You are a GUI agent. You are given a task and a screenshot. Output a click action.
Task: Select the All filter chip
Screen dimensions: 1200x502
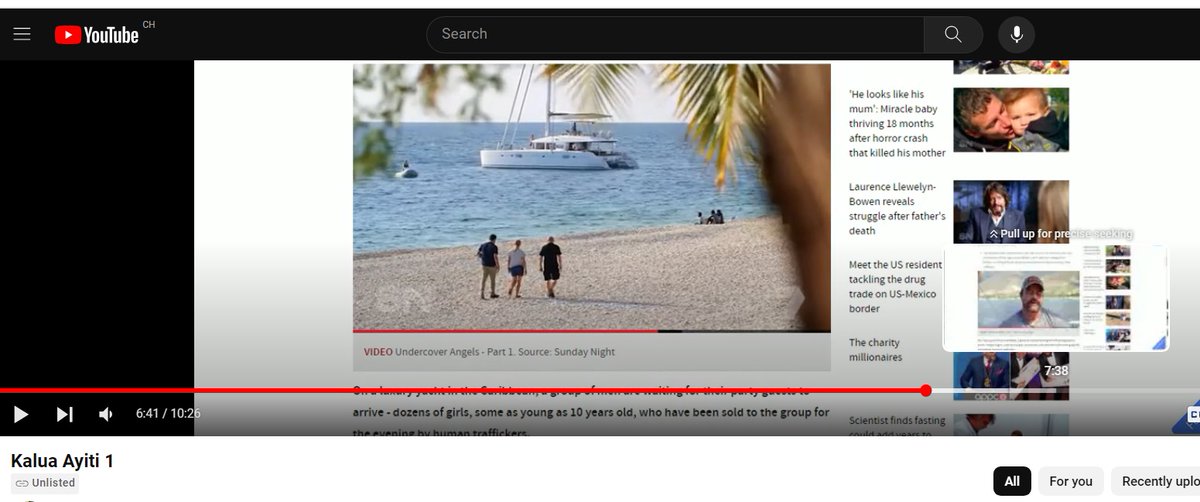click(x=1012, y=481)
